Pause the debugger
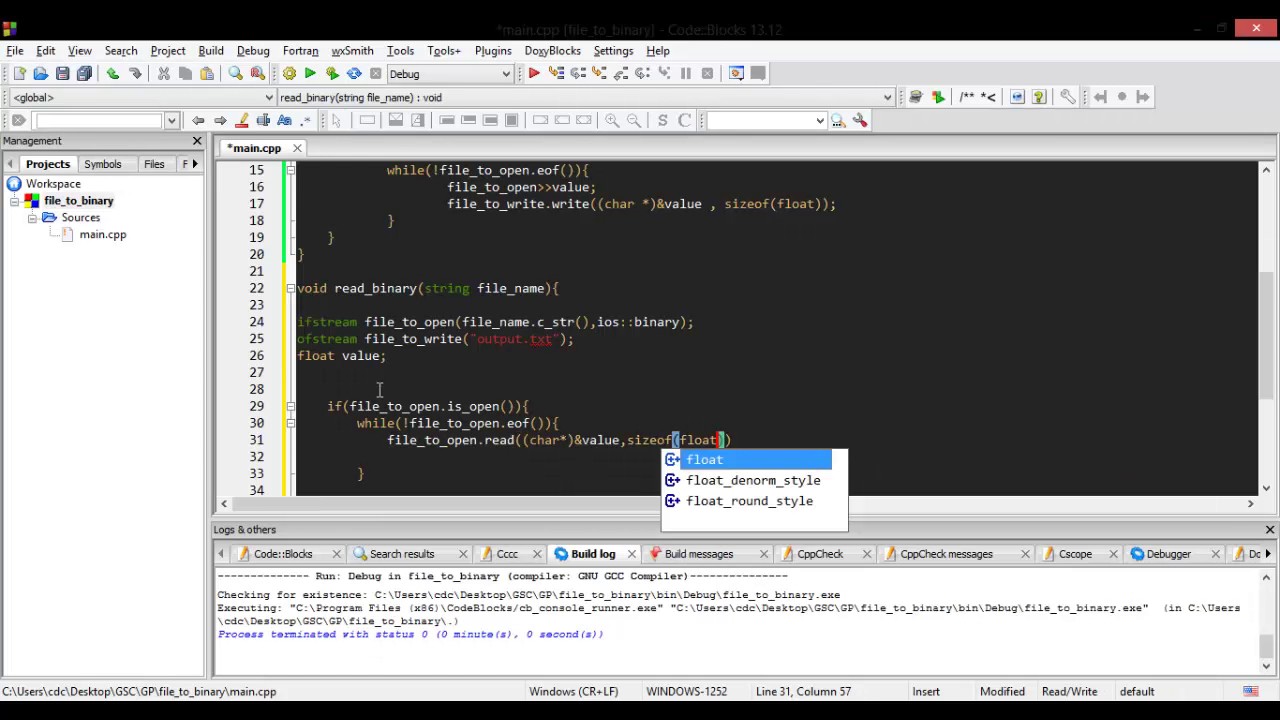Viewport: 1280px width, 720px height. tap(686, 73)
